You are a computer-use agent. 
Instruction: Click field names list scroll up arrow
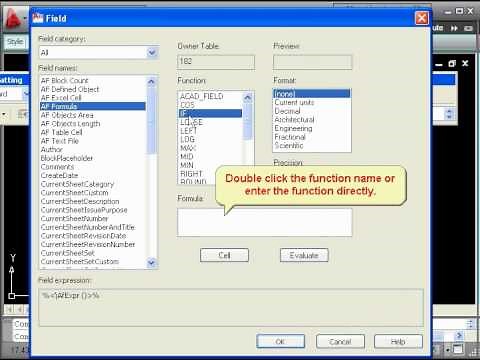151,81
